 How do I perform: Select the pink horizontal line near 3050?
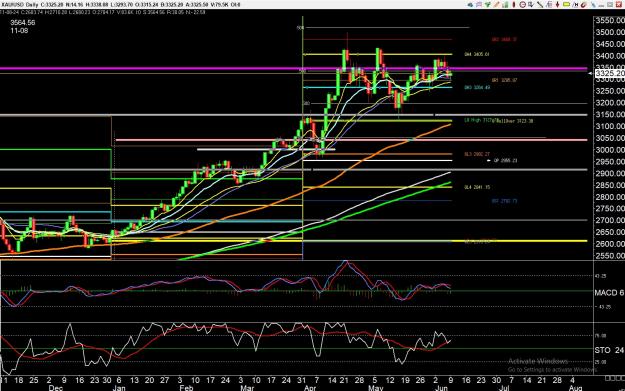pyautogui.click(x=351, y=140)
